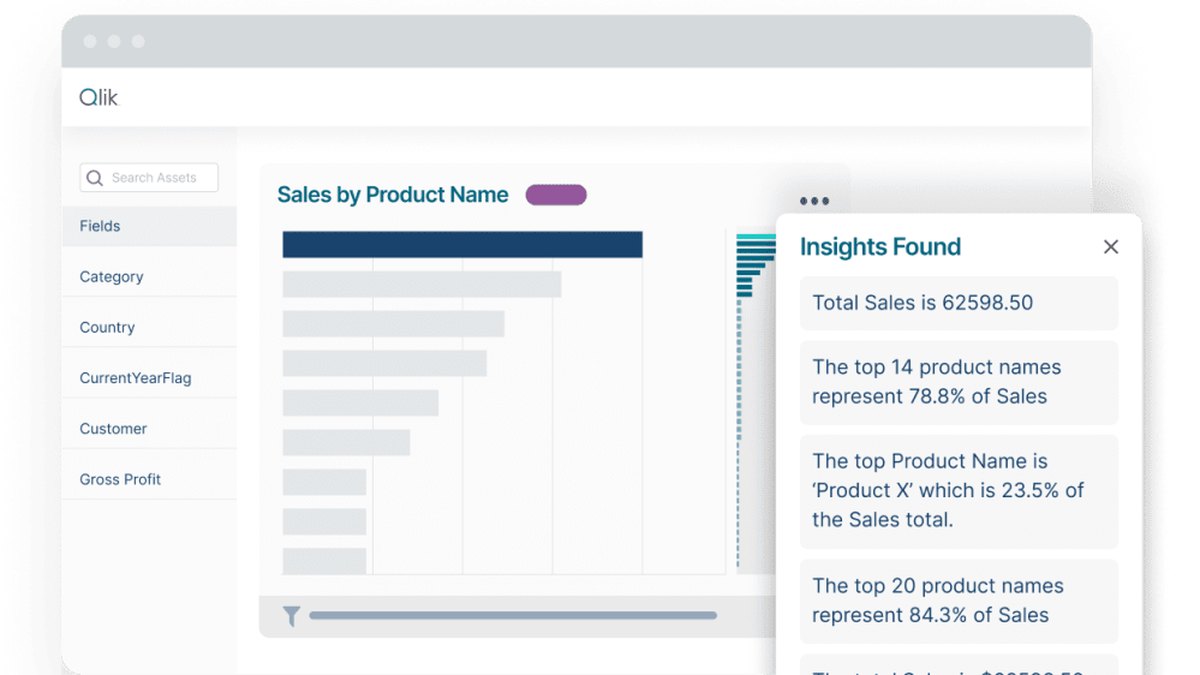This screenshot has width=1200, height=675.
Task: Open the Fields section
Action: (149, 226)
